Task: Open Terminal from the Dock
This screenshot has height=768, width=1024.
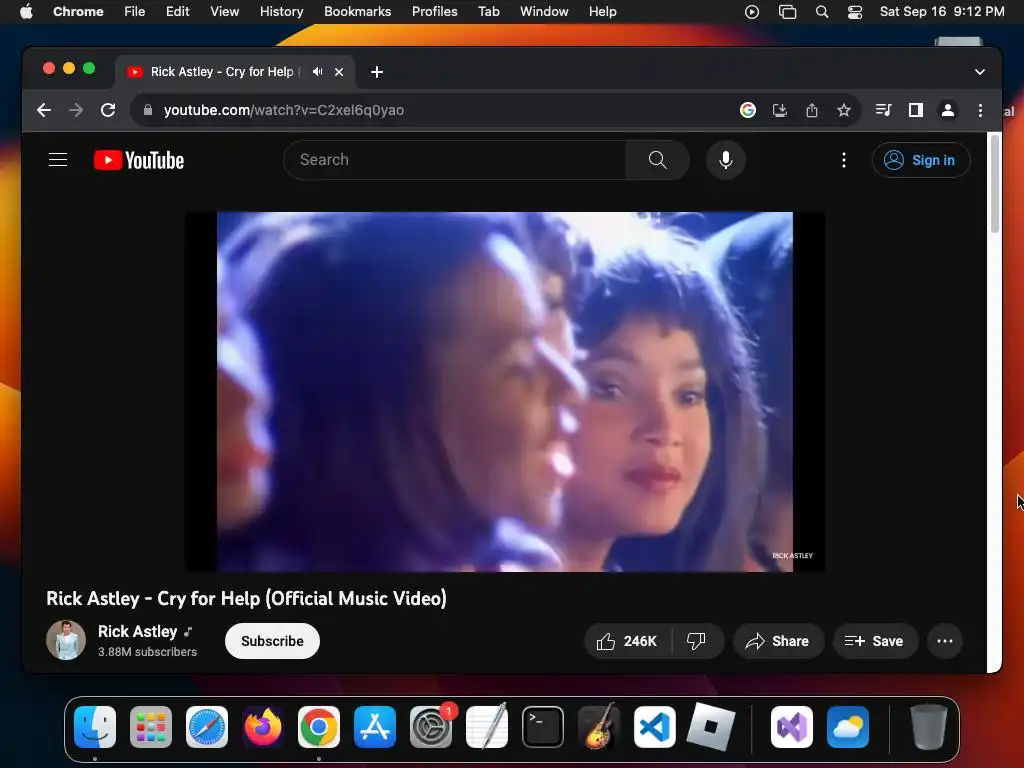Action: (543, 727)
